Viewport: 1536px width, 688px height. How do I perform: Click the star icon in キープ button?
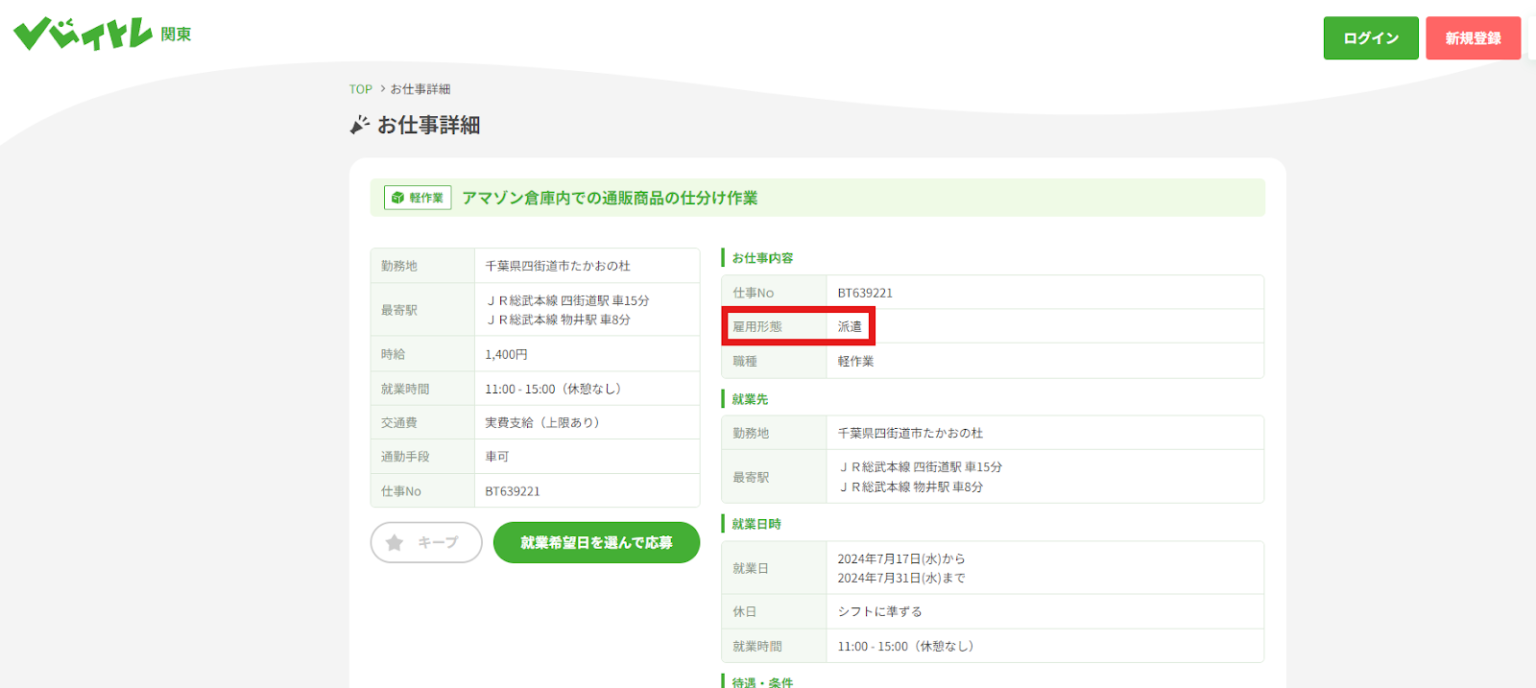click(395, 542)
